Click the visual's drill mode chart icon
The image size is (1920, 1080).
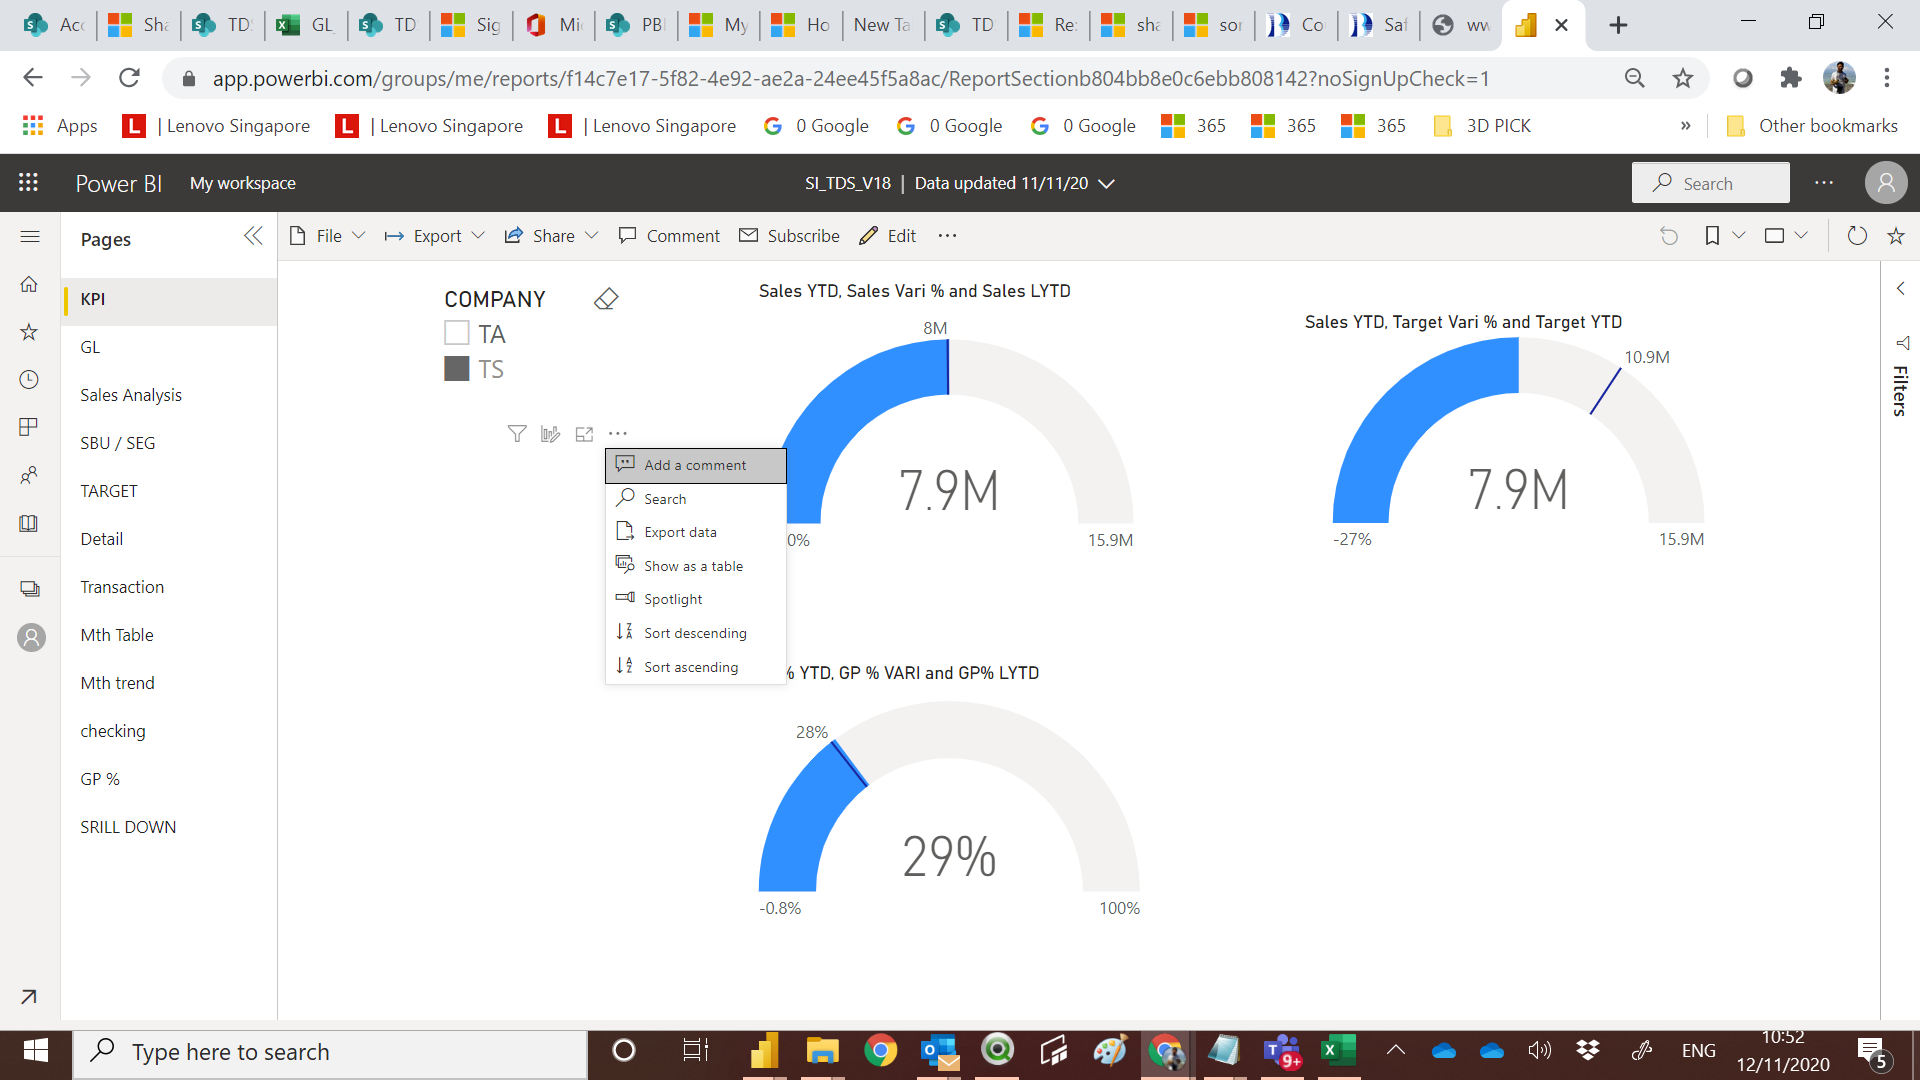click(x=550, y=433)
